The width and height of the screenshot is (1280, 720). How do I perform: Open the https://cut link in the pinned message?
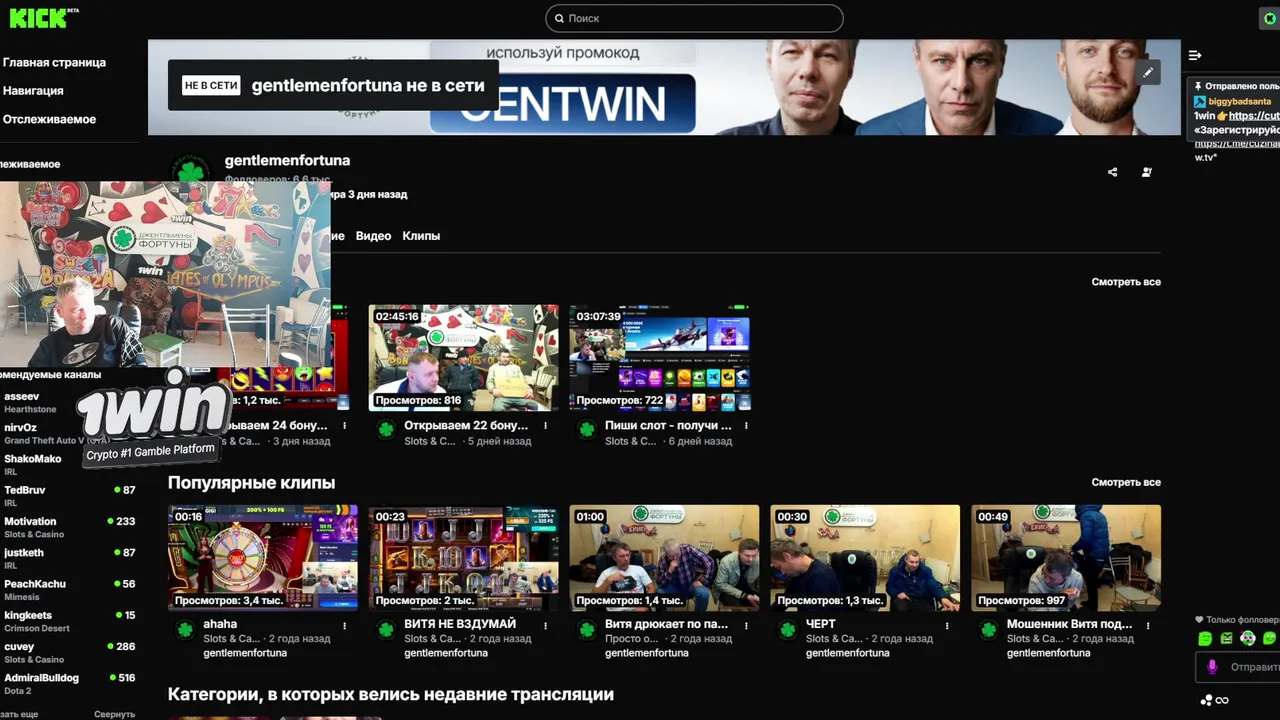coord(1254,116)
